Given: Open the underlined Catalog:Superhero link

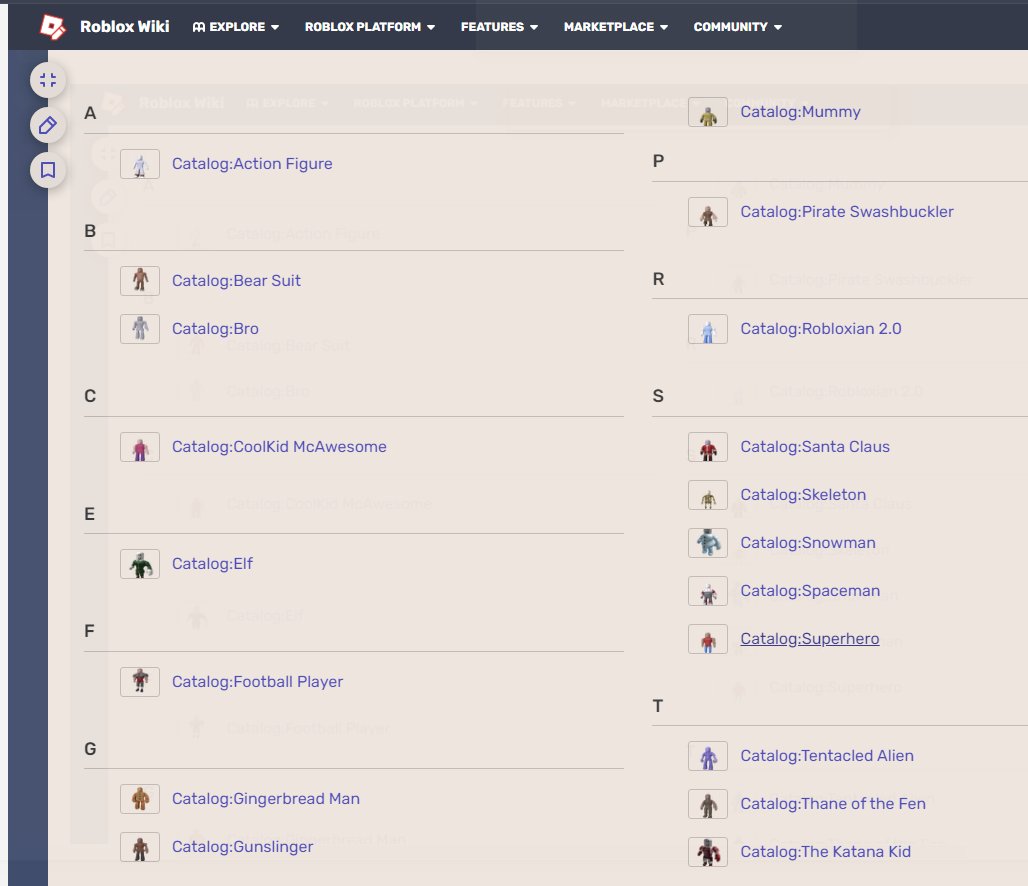Looking at the screenshot, I should pos(810,639).
